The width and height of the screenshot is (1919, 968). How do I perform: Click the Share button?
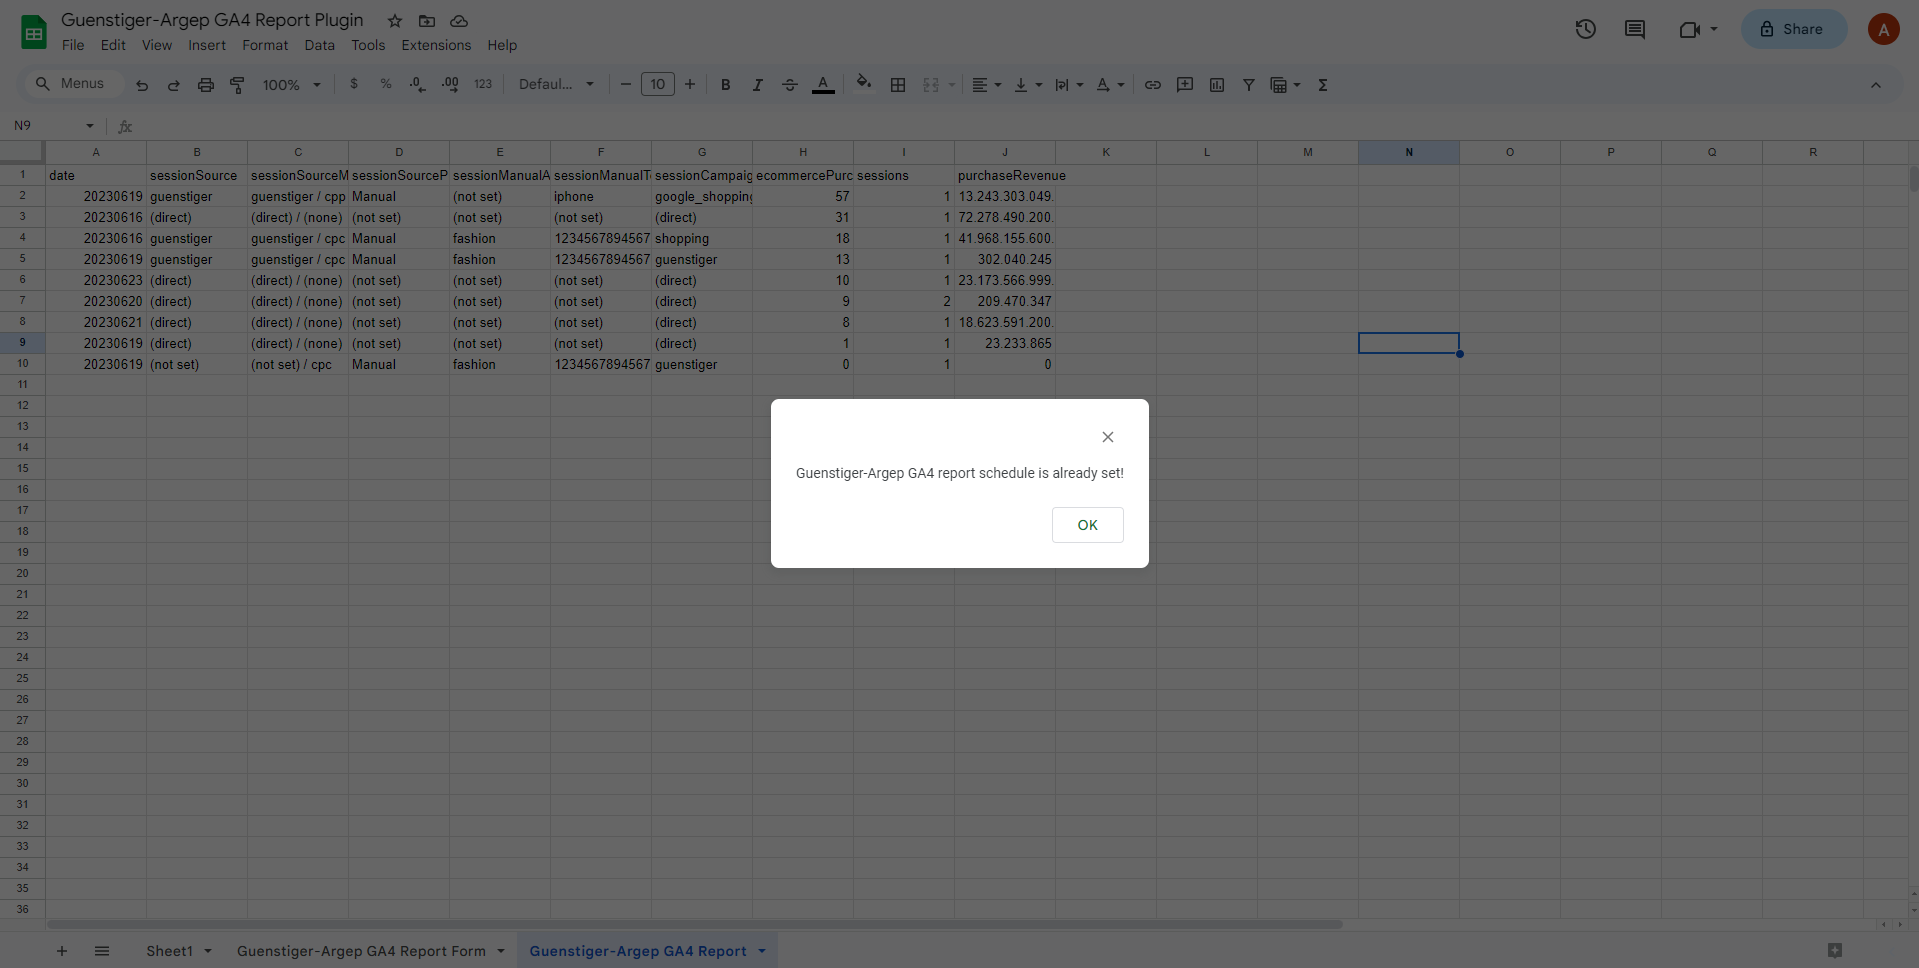pos(1794,29)
